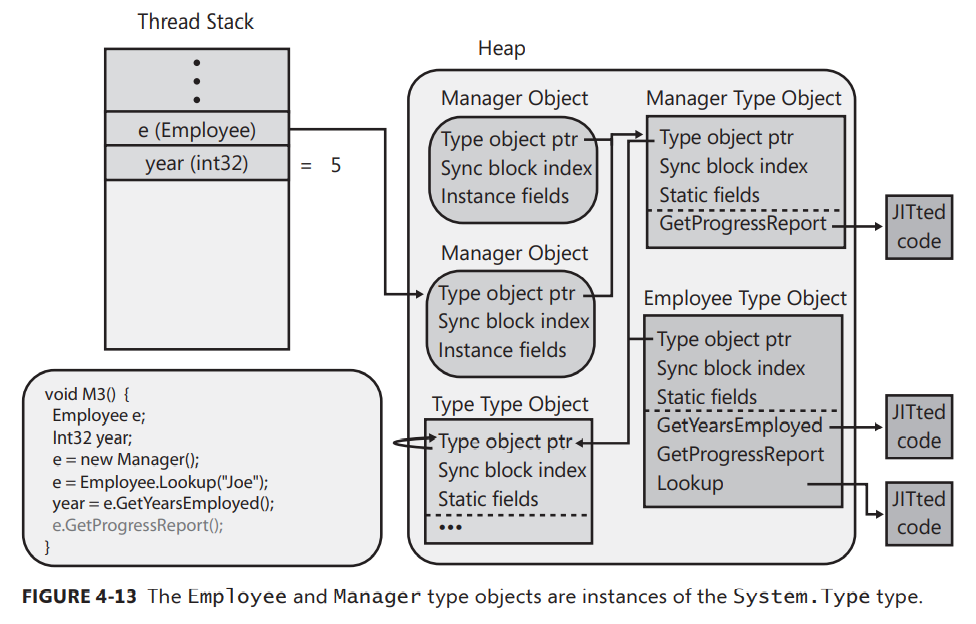Click the value 5 beside the year slot

click(336, 165)
